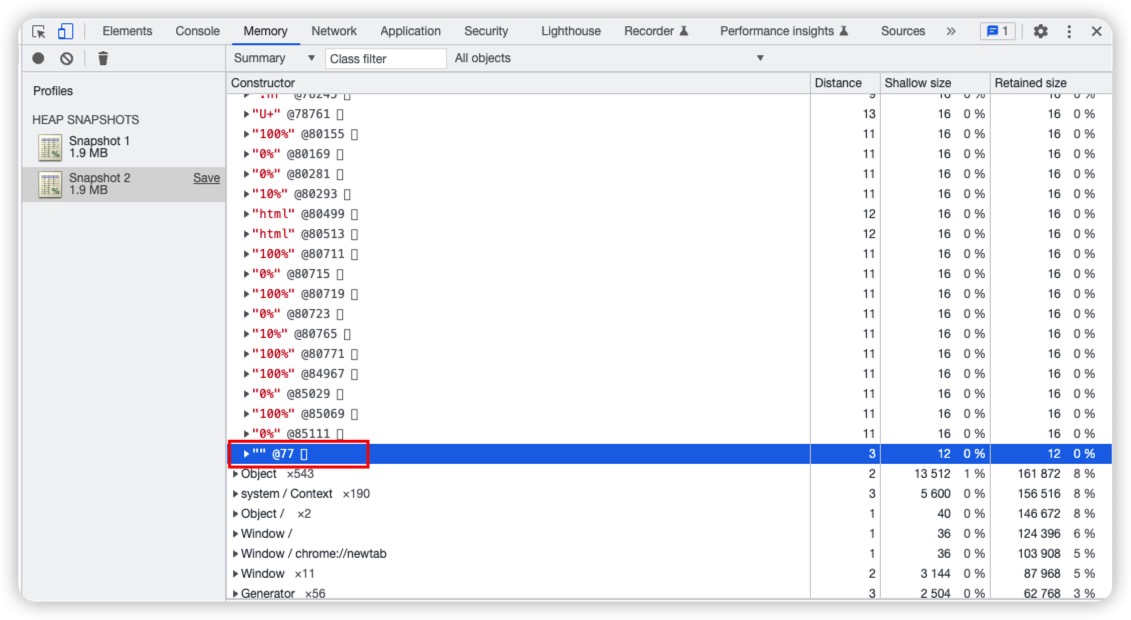Image resolution: width=1131 pixels, height=620 pixels.
Task: Click the clear all profiles icon
Action: (x=66, y=59)
